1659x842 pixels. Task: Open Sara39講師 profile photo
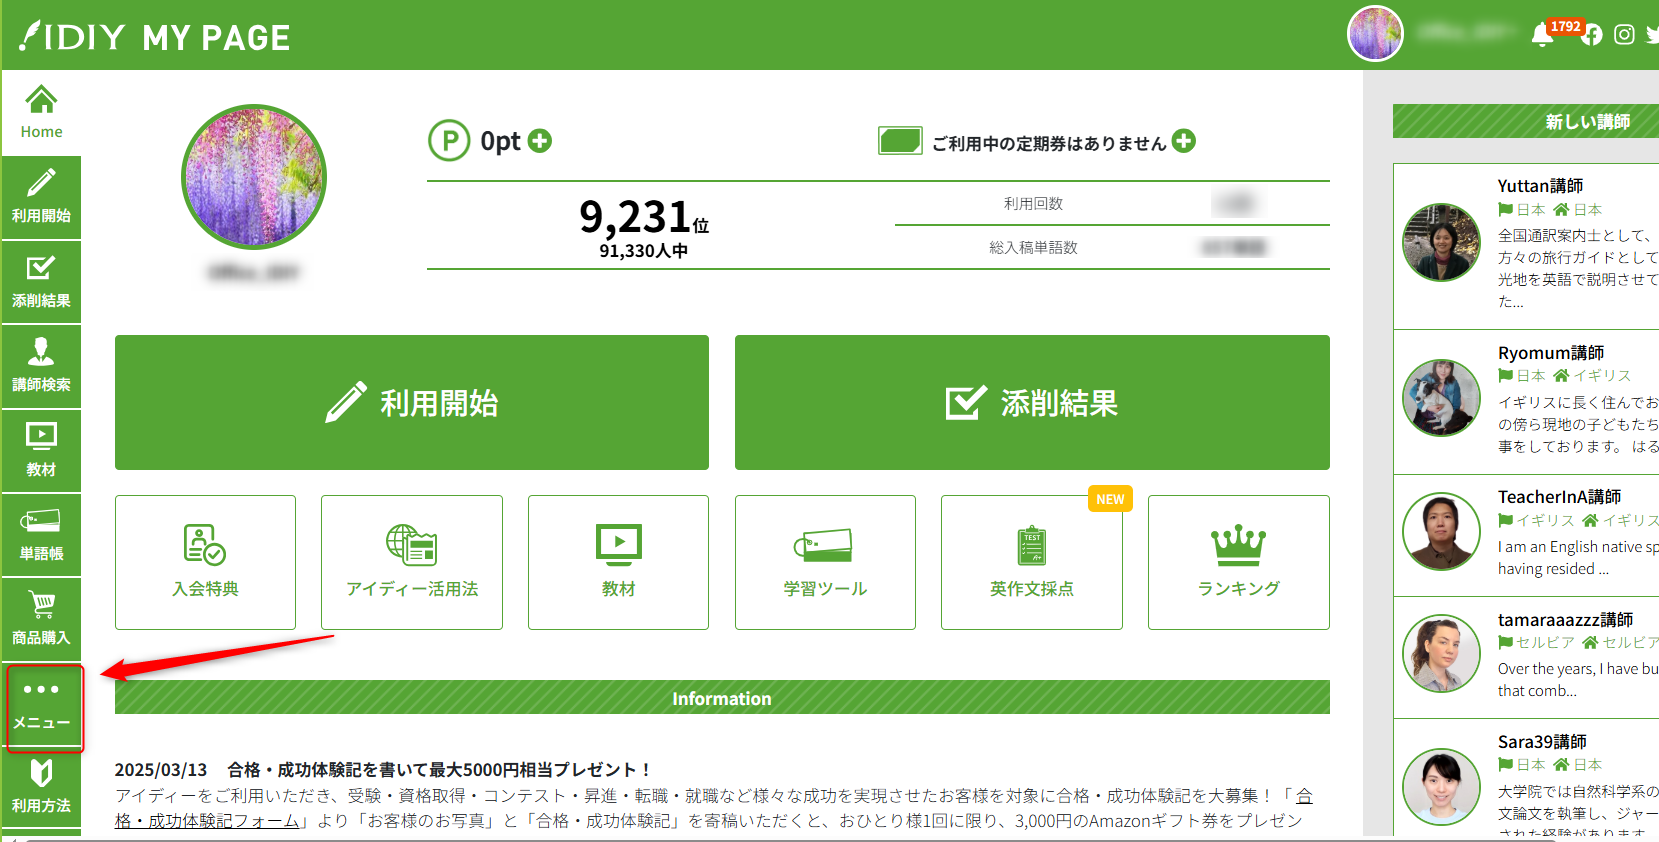[x=1441, y=787]
